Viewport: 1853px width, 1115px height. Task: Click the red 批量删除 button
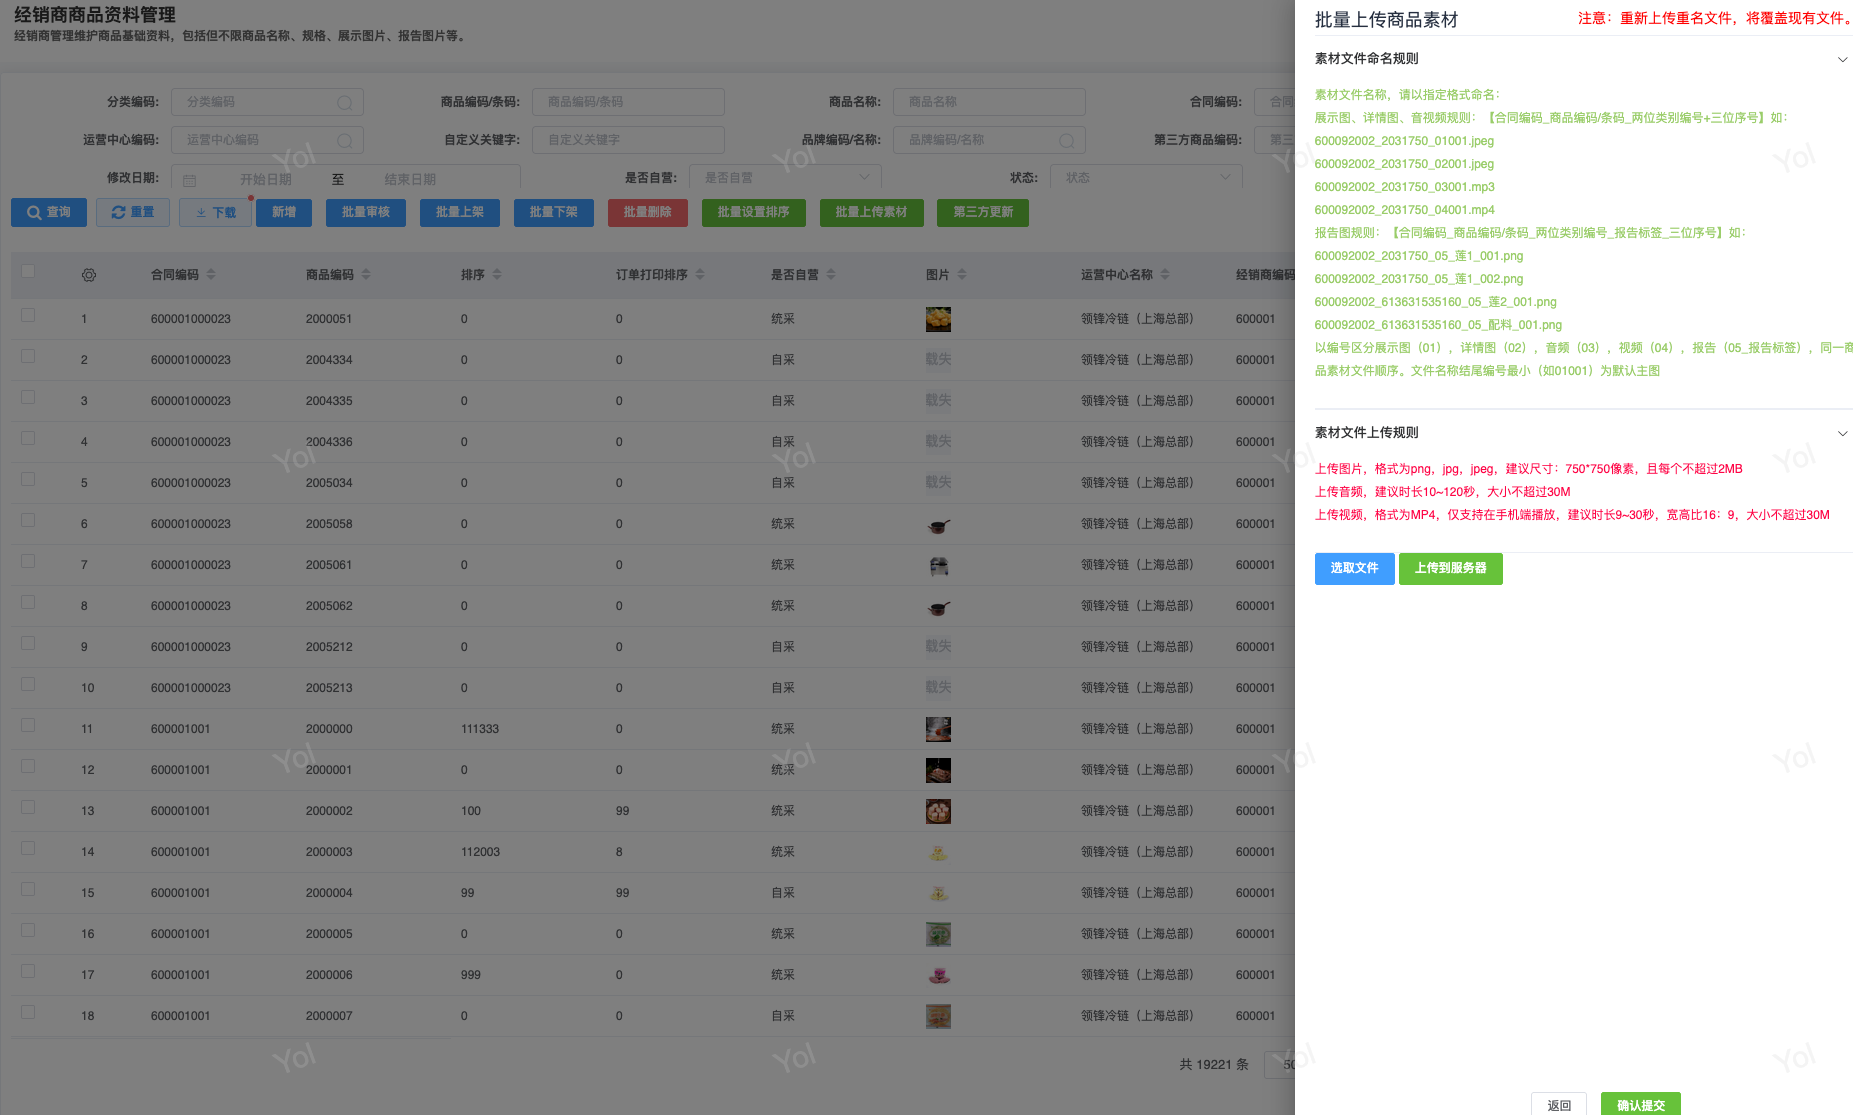pyautogui.click(x=648, y=212)
